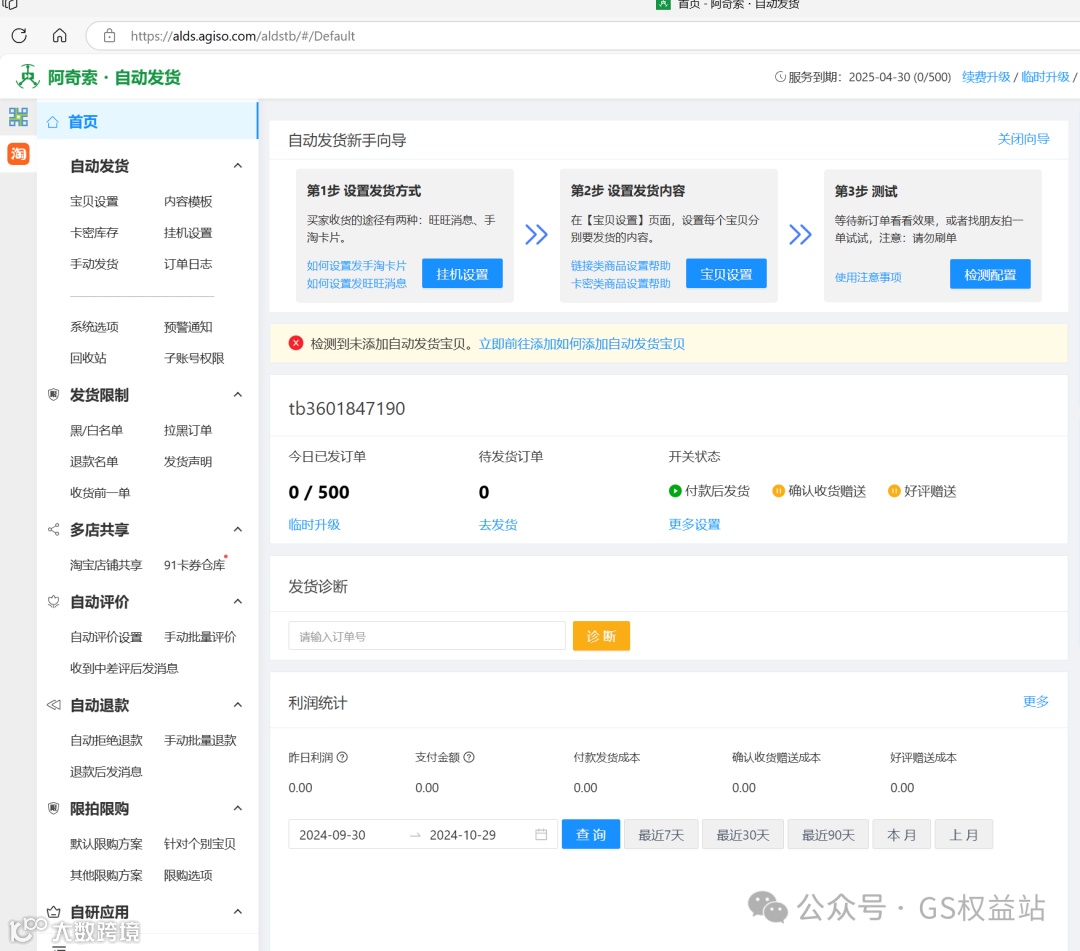Screen dimensions: 1080x951
Task: Open the app grid icon in left rail
Action: [x=19, y=117]
